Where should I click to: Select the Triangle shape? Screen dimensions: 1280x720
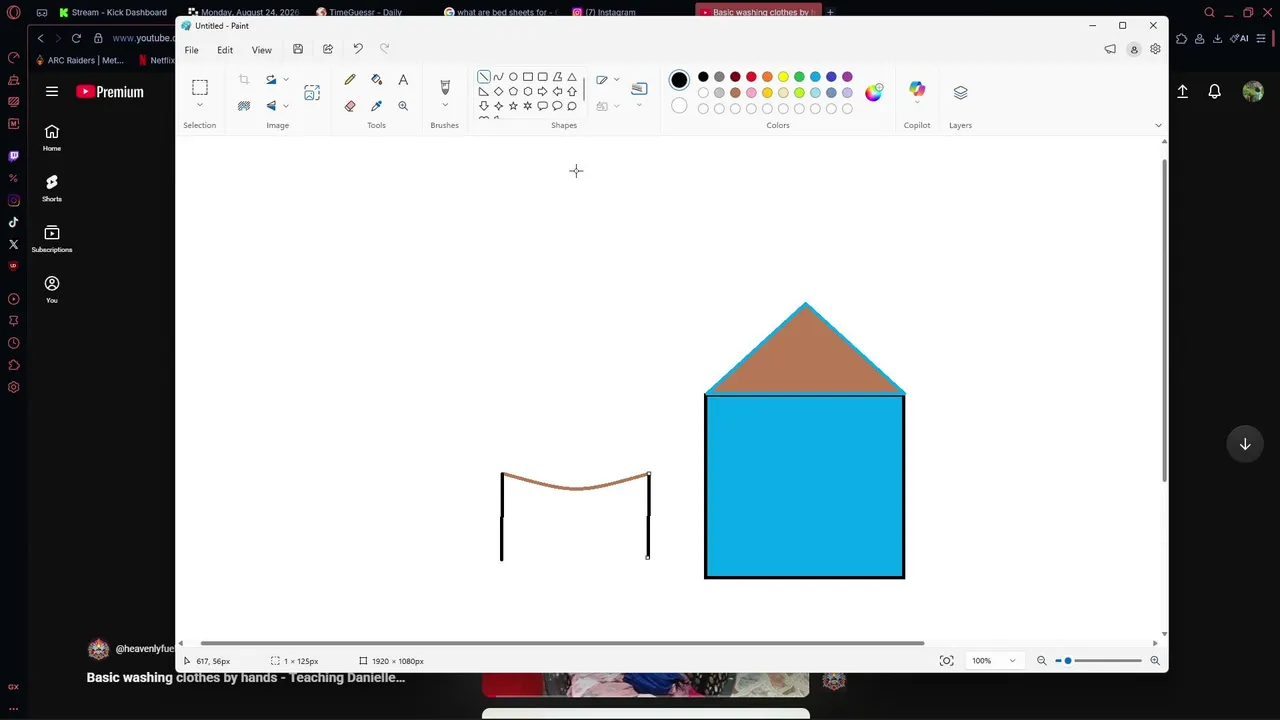[x=572, y=77]
